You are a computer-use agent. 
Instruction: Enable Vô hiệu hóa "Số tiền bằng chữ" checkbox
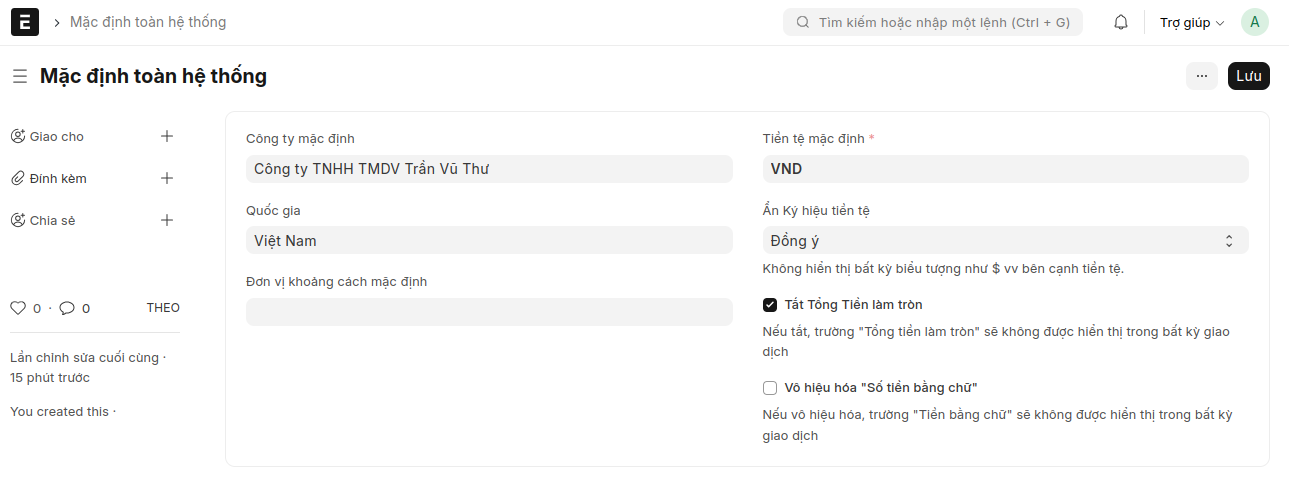pos(770,388)
